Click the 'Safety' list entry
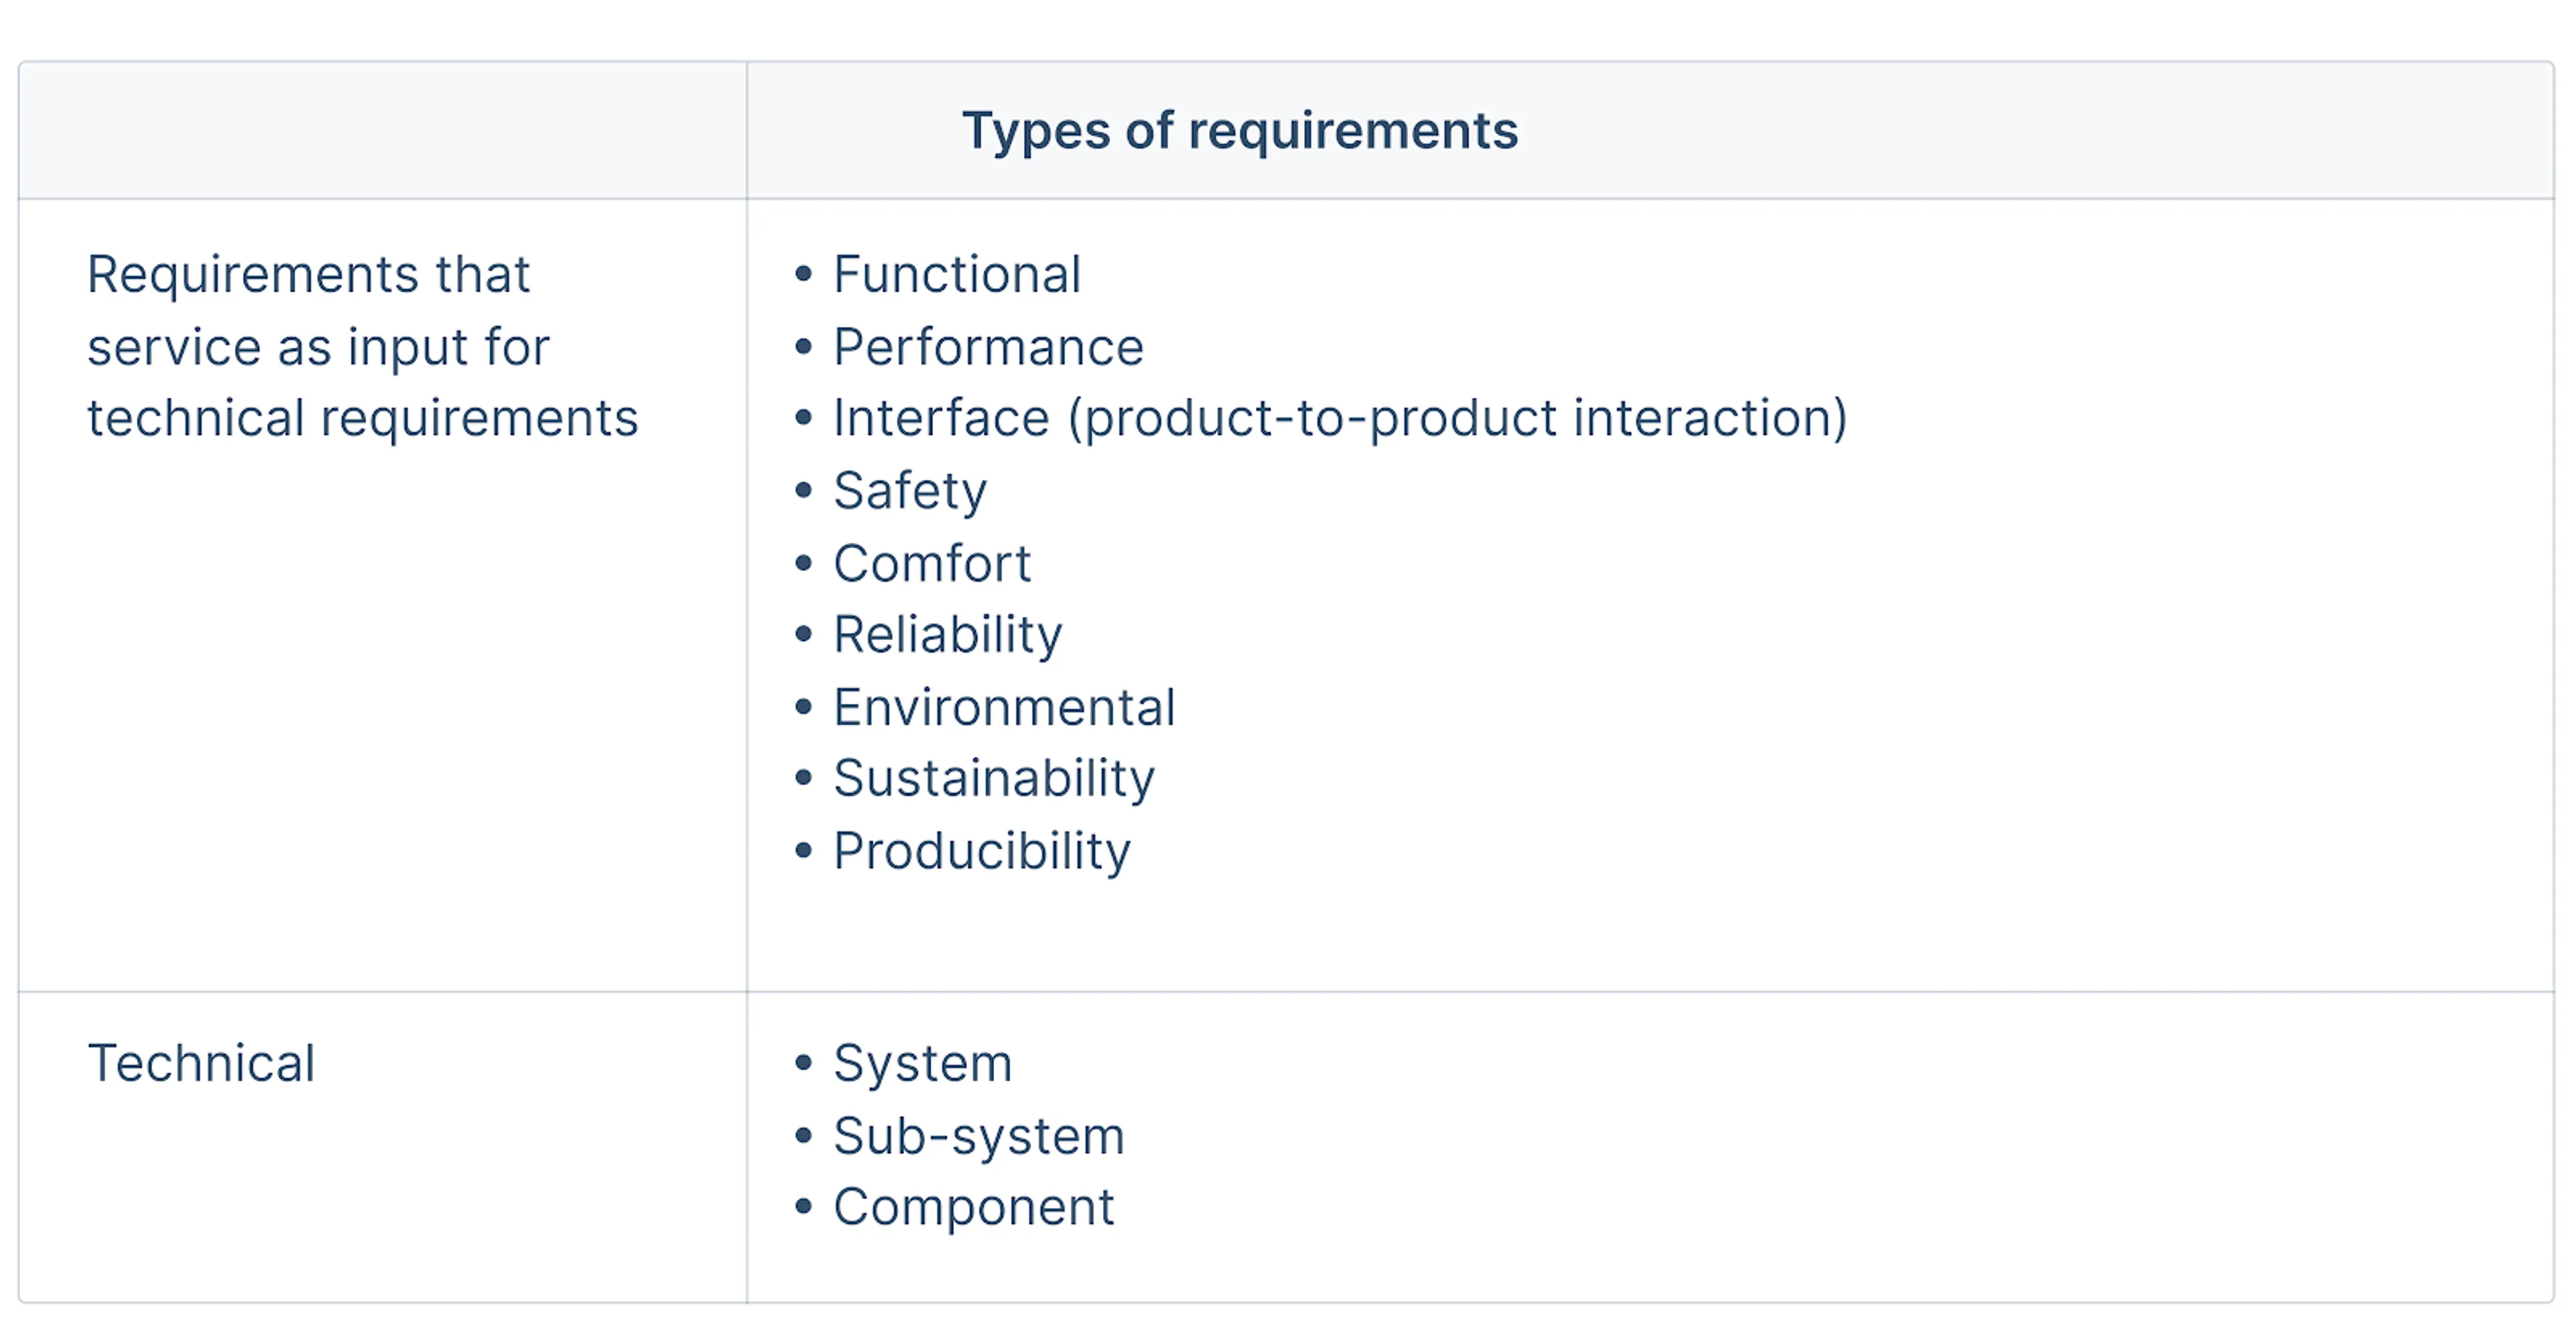 coord(910,491)
